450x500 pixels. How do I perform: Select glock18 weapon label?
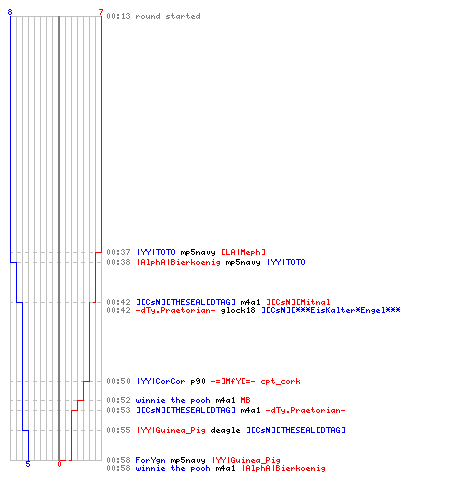tap(238, 310)
